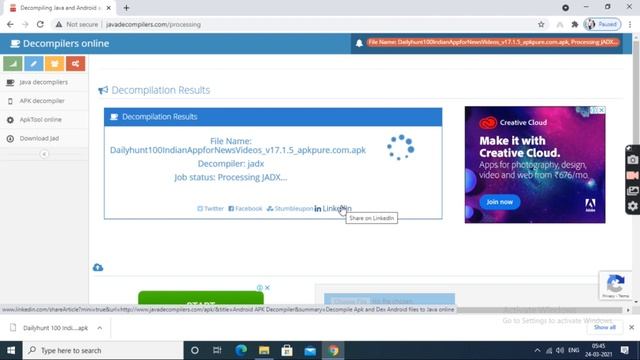Click the reCAPTCHA badge
640x360 pixels.
point(616,285)
